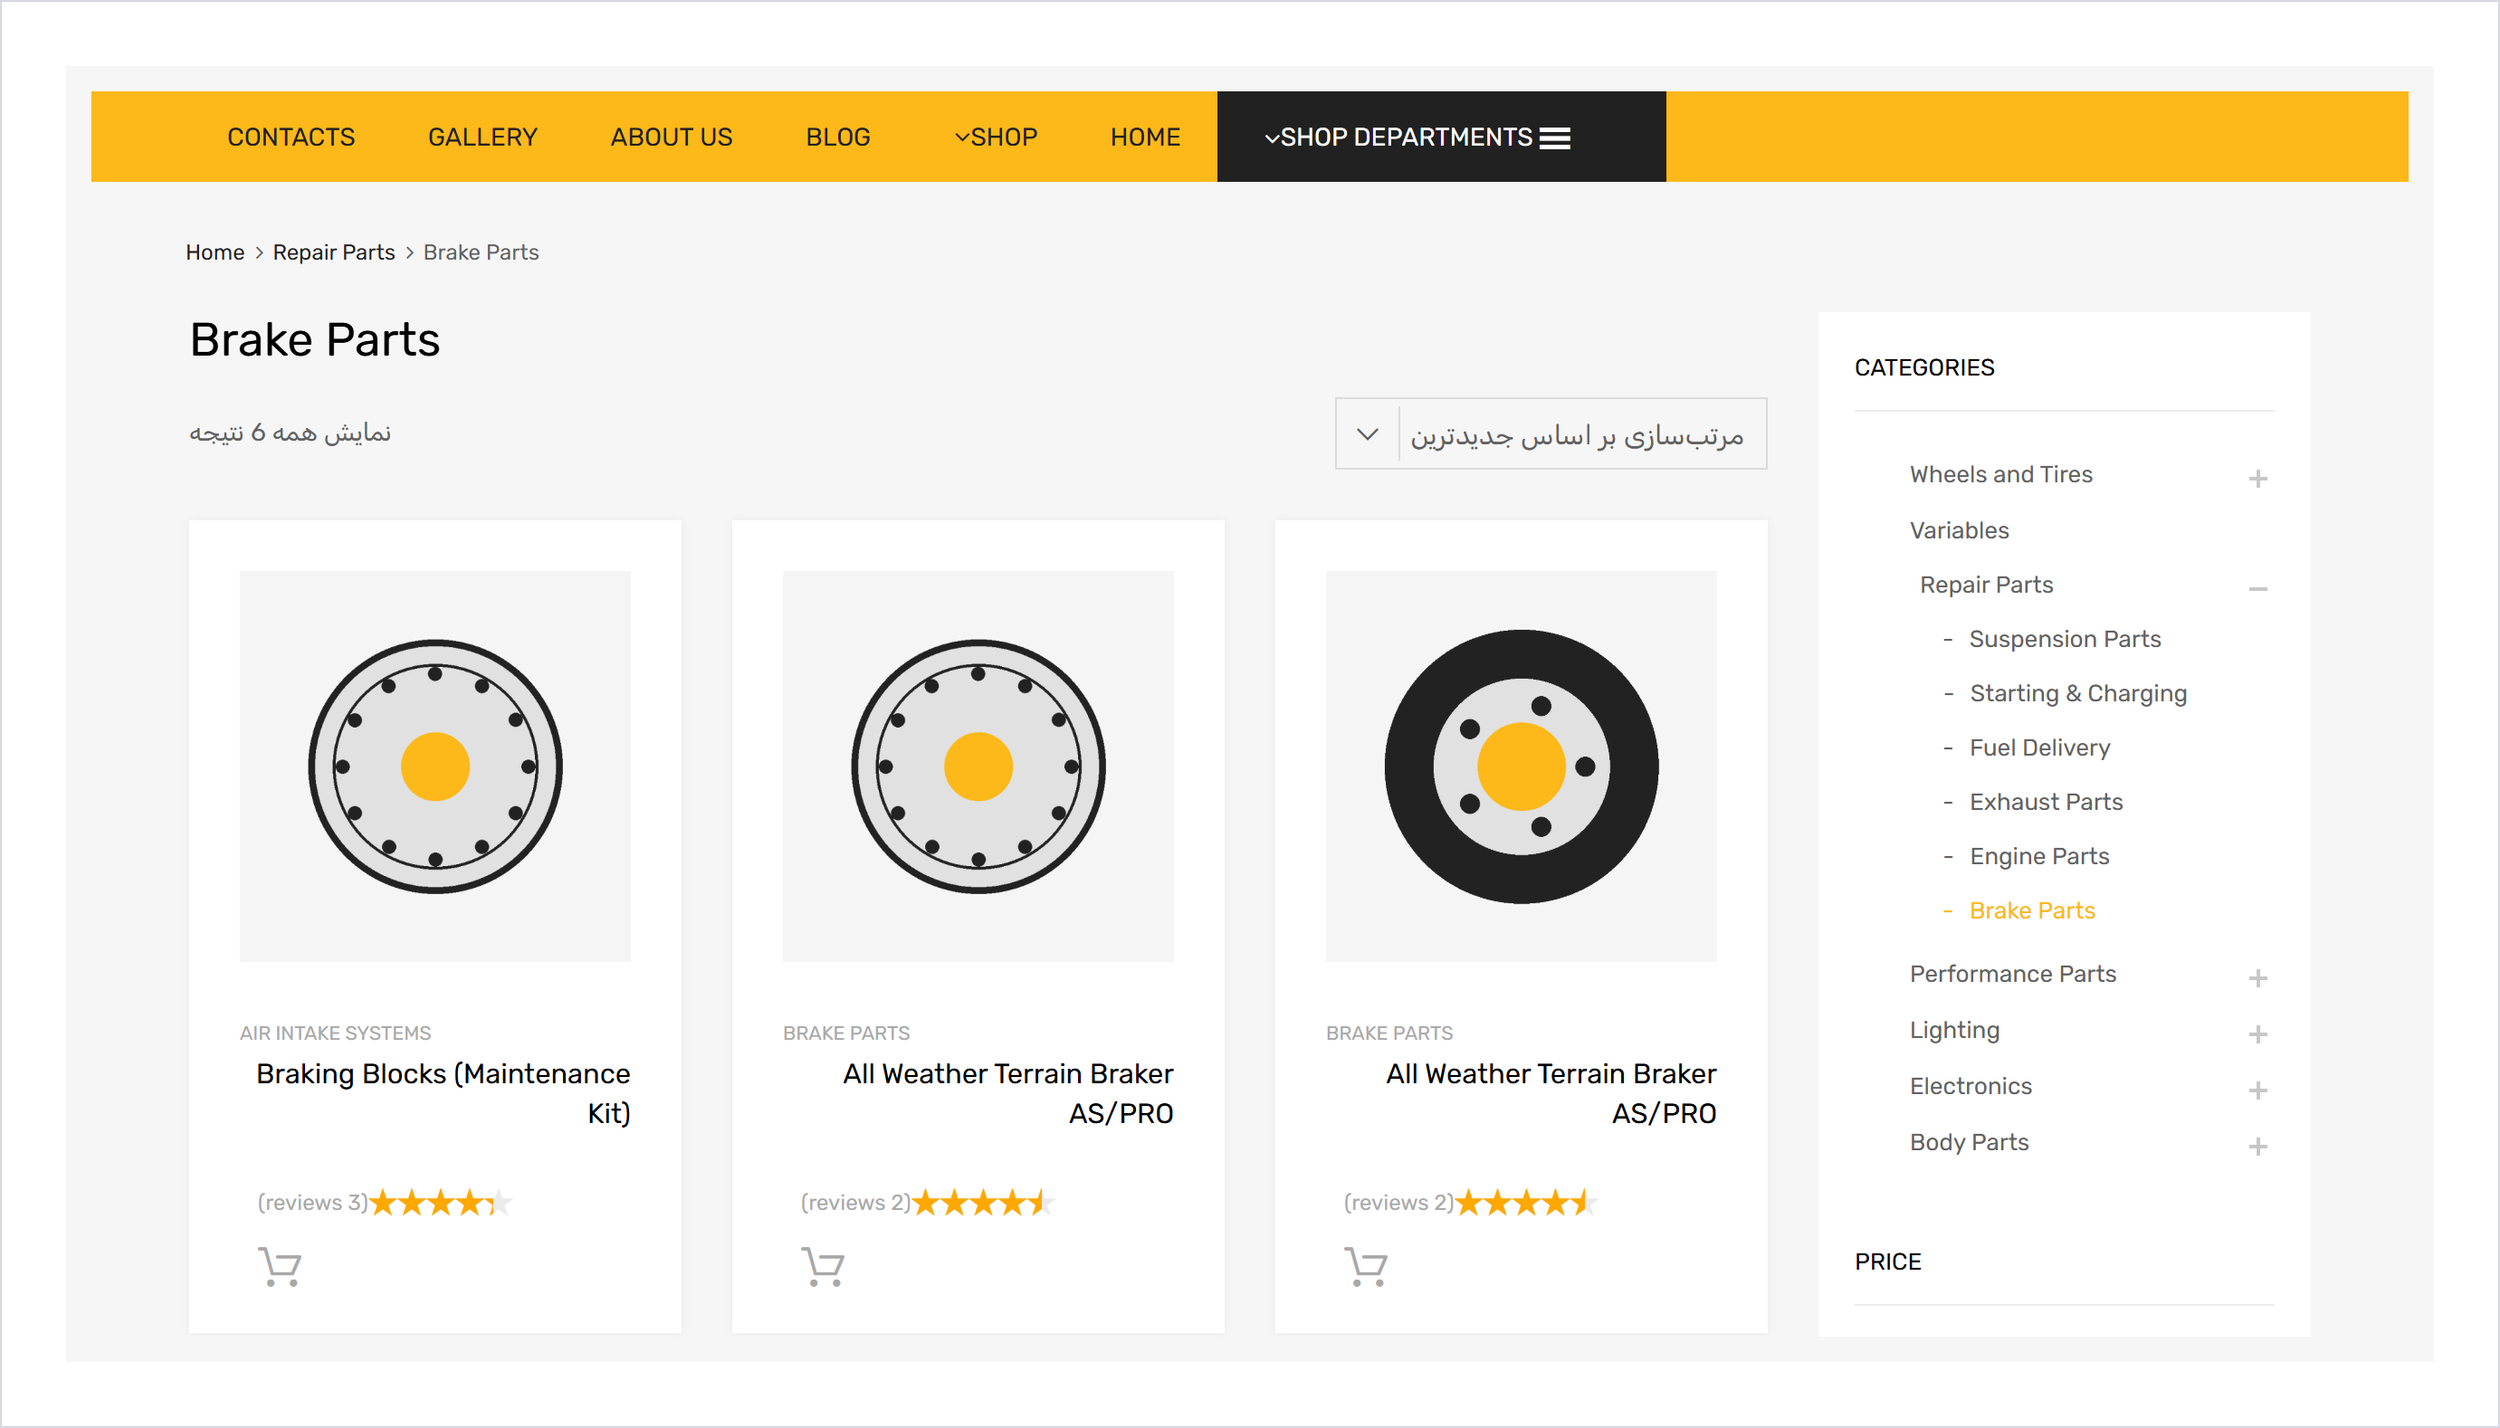Select the Starting & Charging subcategory
Image resolution: width=2500 pixels, height=1428 pixels.
point(2078,693)
